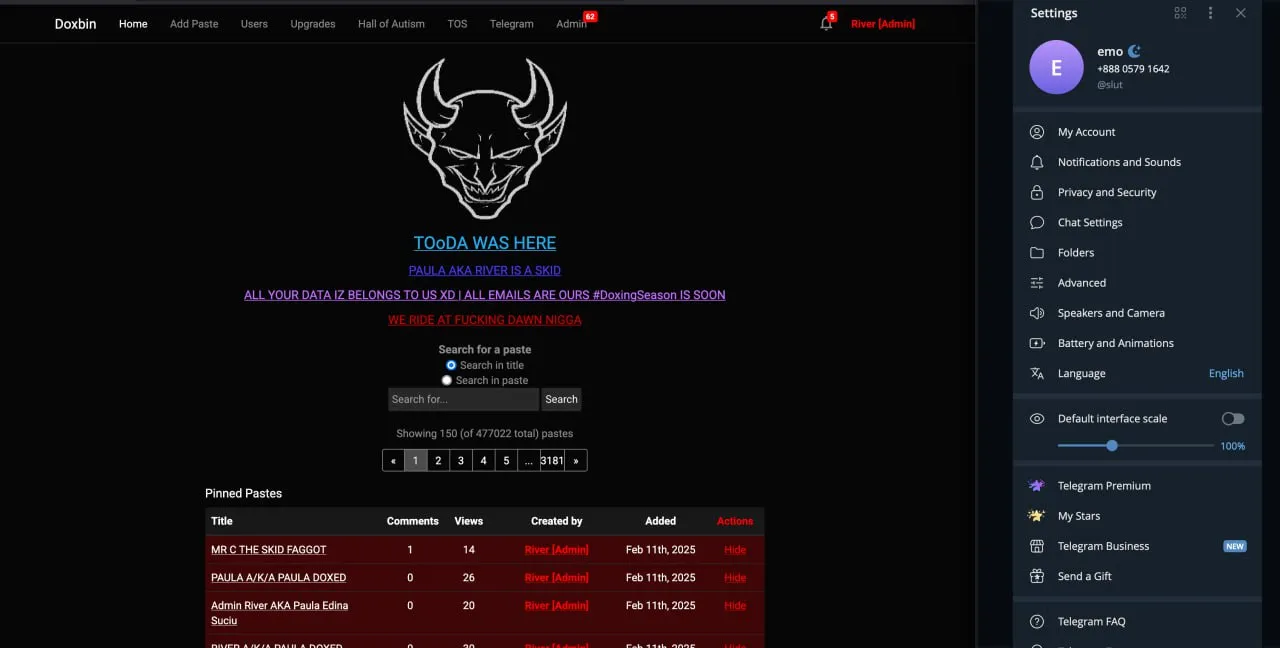Open the notification bell in the Doxbin header

pos(826,24)
